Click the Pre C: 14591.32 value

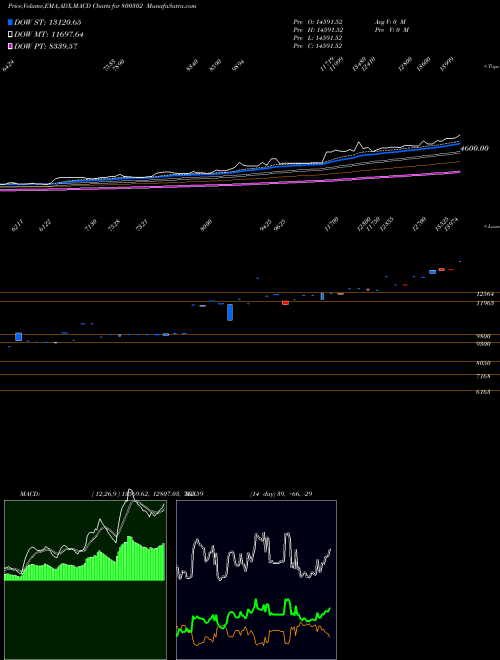point(318,46)
